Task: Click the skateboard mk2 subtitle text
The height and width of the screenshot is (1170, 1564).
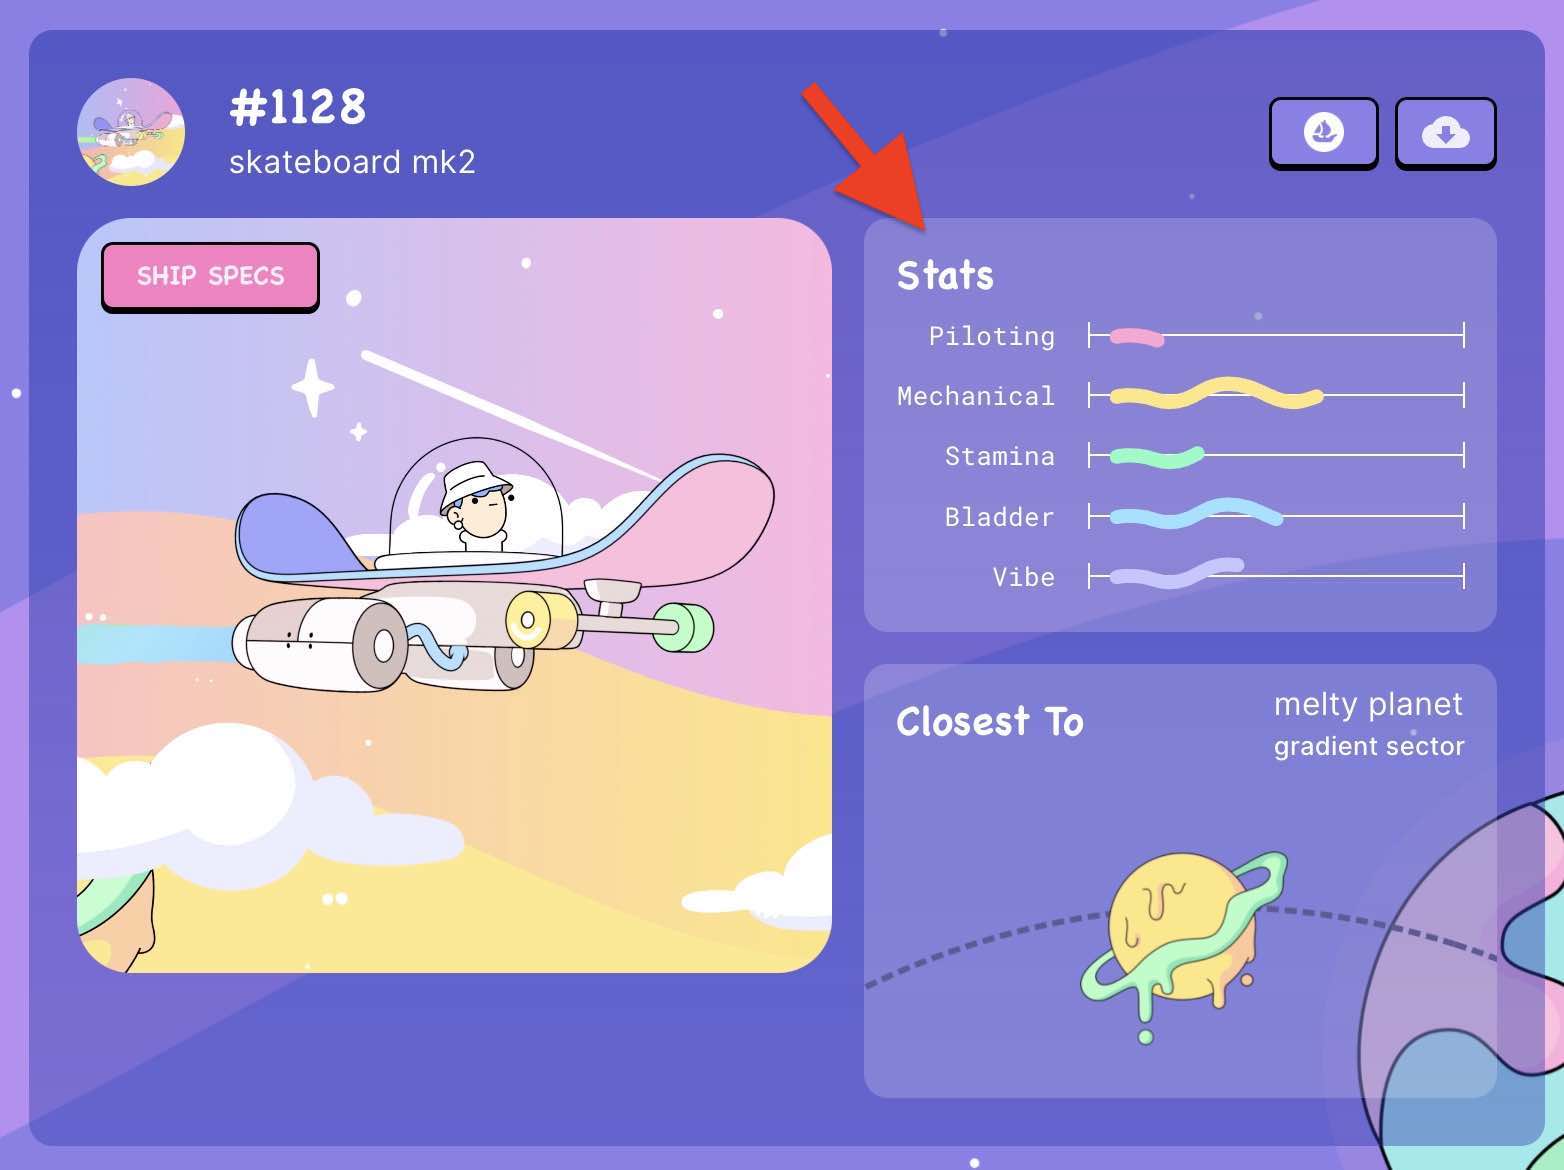Action: tap(352, 162)
